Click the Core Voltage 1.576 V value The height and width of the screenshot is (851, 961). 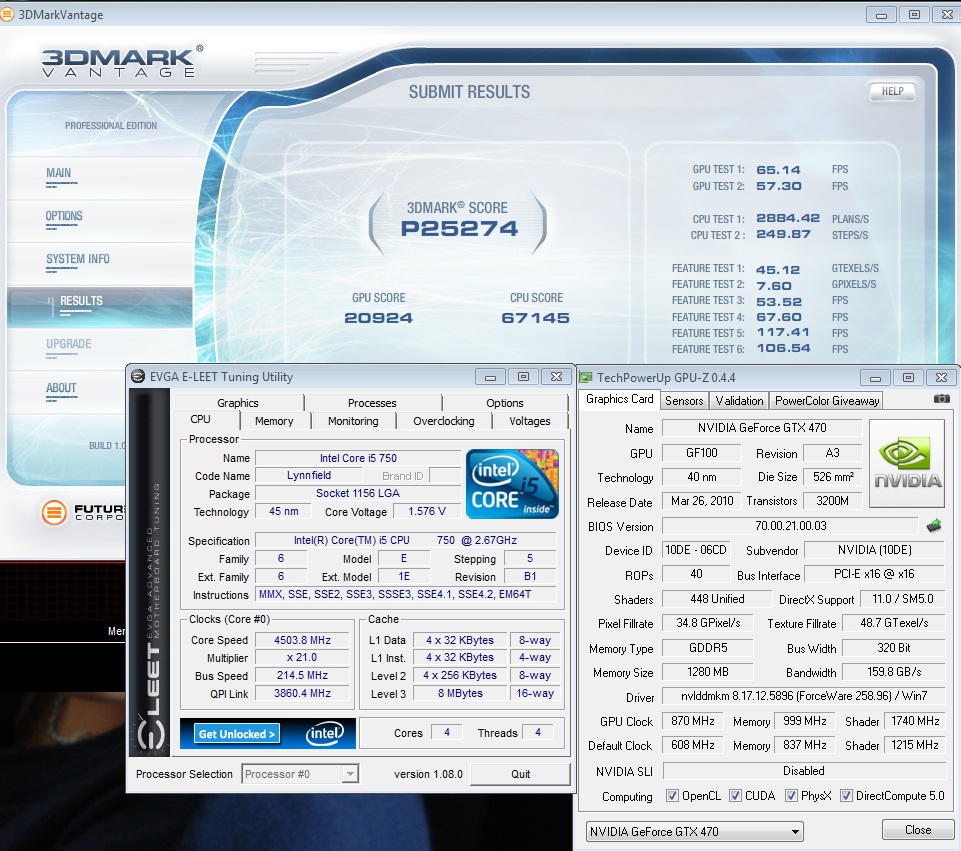point(427,511)
